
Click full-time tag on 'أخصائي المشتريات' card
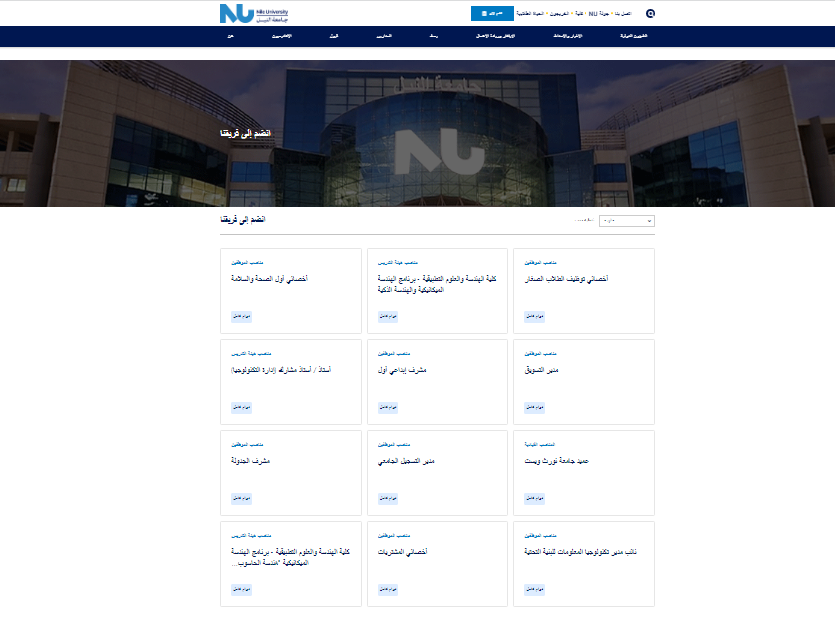pos(388,589)
